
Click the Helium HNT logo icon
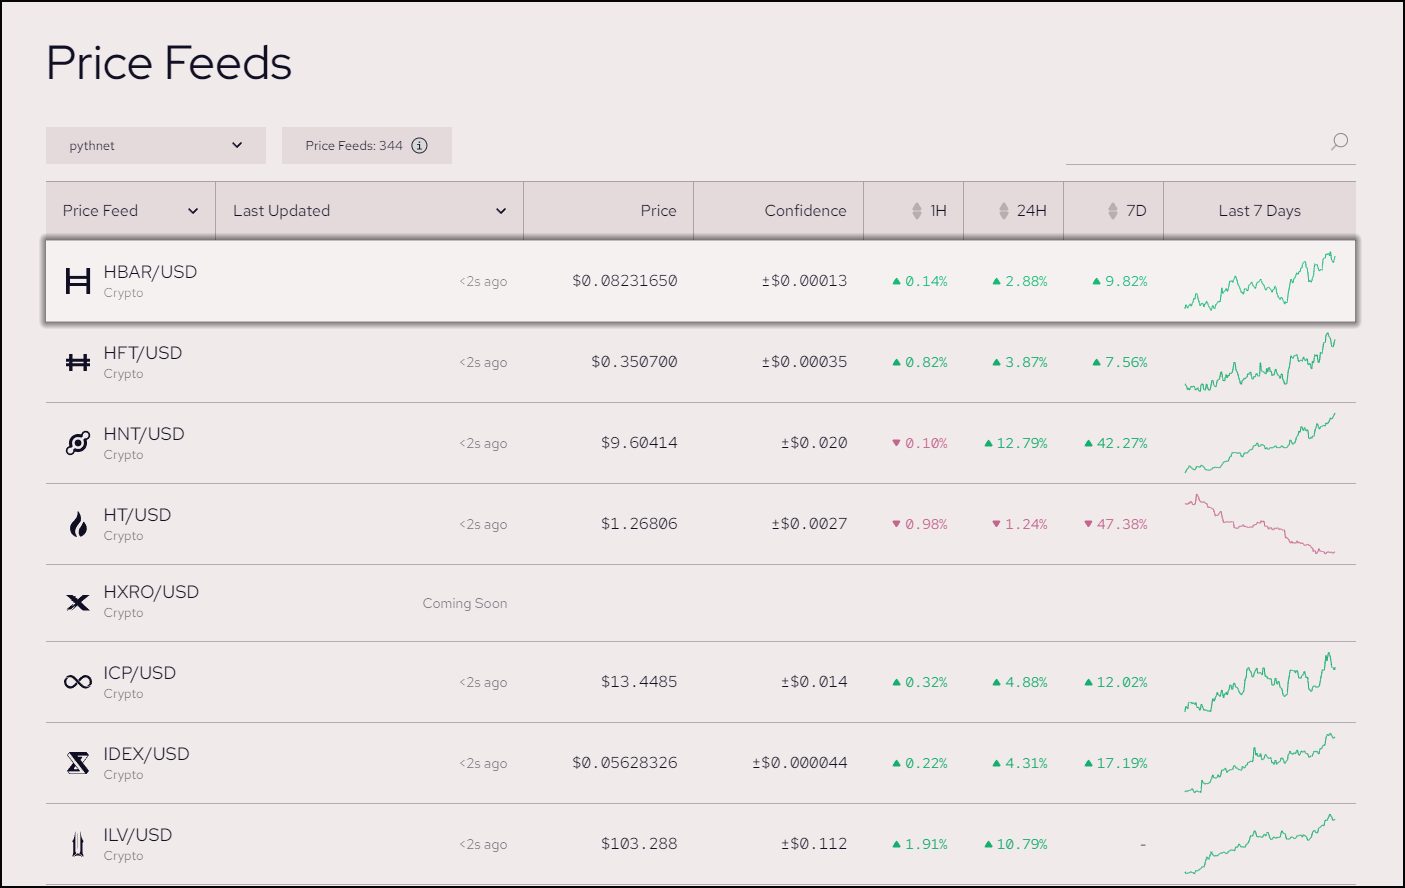point(77,443)
